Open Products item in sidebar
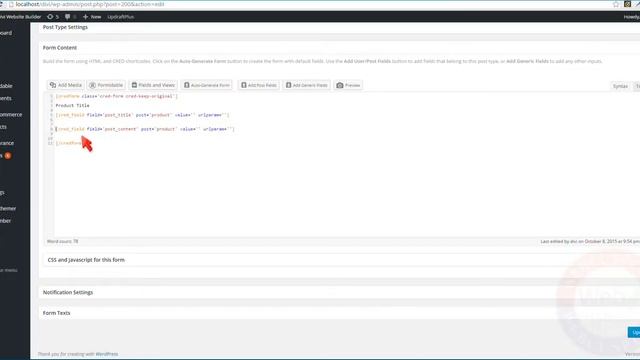 point(4,127)
